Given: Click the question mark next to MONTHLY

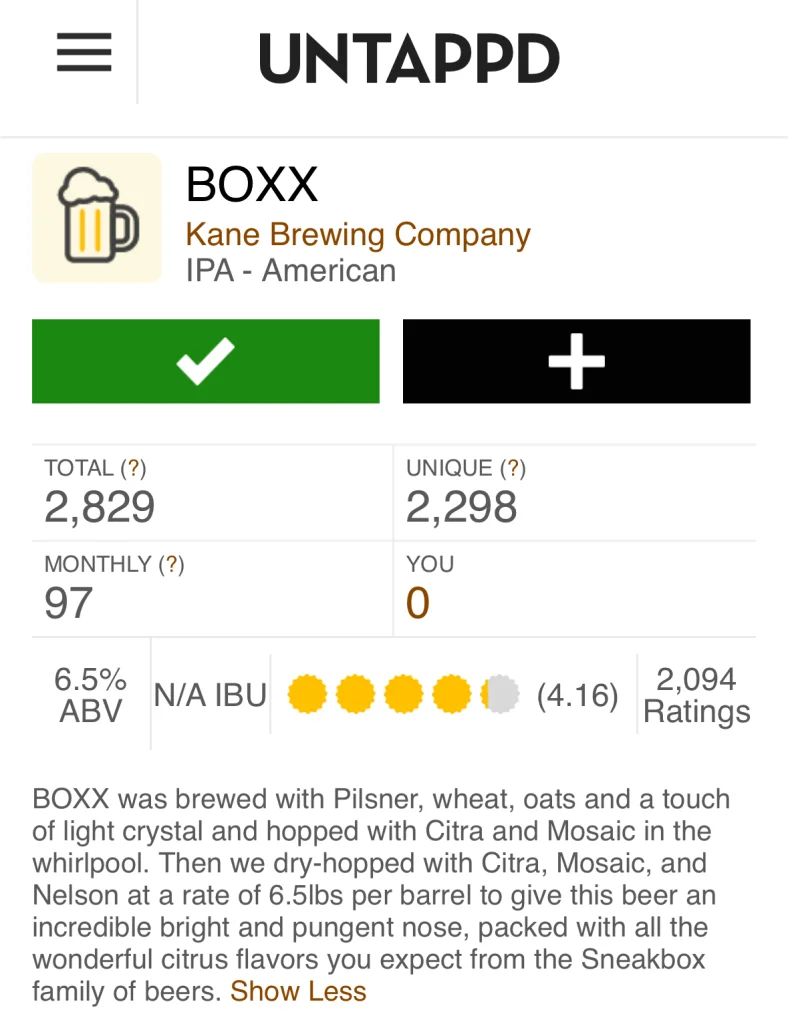Looking at the screenshot, I should click(x=171, y=564).
